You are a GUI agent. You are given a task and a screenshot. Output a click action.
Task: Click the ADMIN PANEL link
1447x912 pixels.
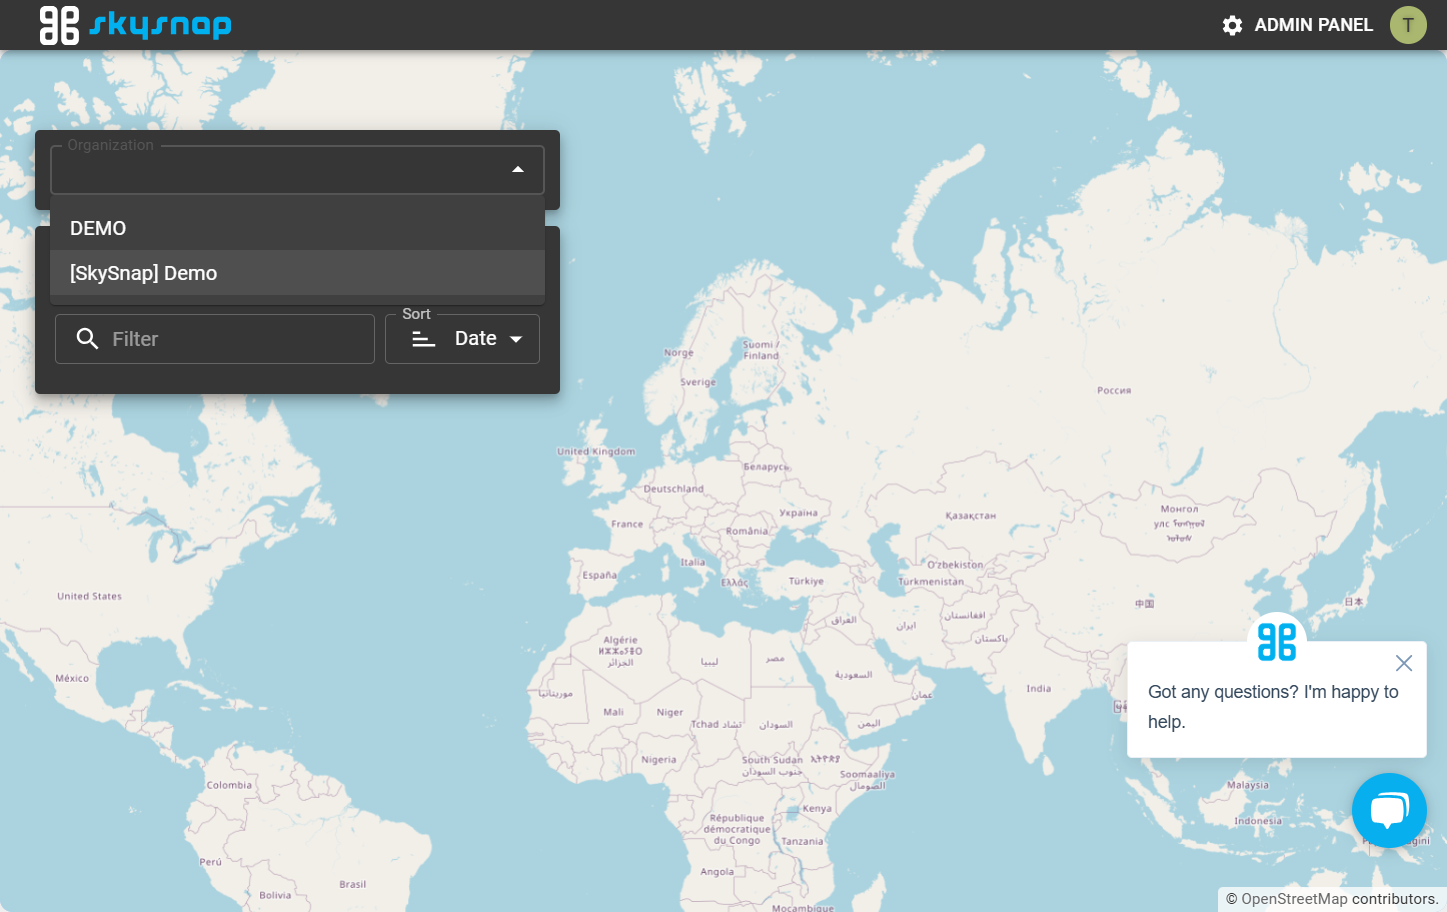point(1313,25)
